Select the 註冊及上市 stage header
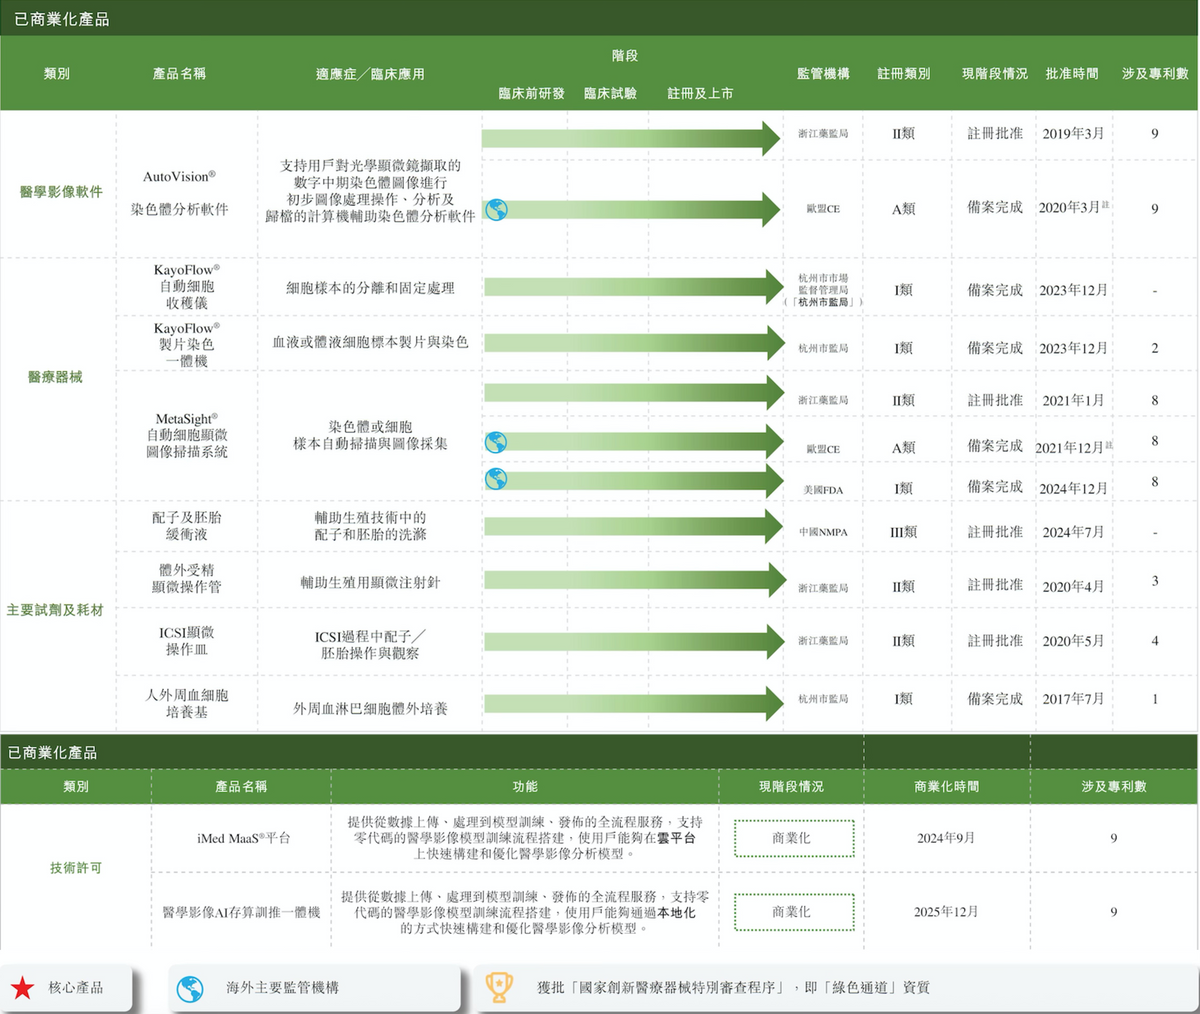This screenshot has height=1014, width=1200. click(700, 93)
